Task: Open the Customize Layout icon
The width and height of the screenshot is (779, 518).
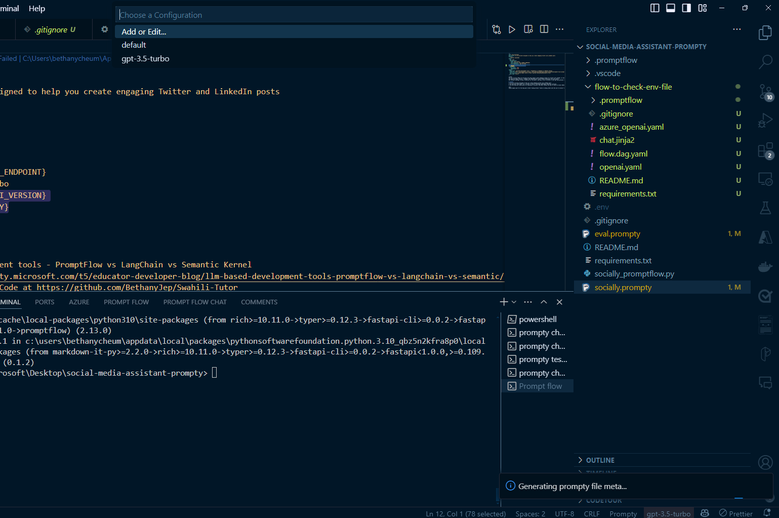Action: 702,8
